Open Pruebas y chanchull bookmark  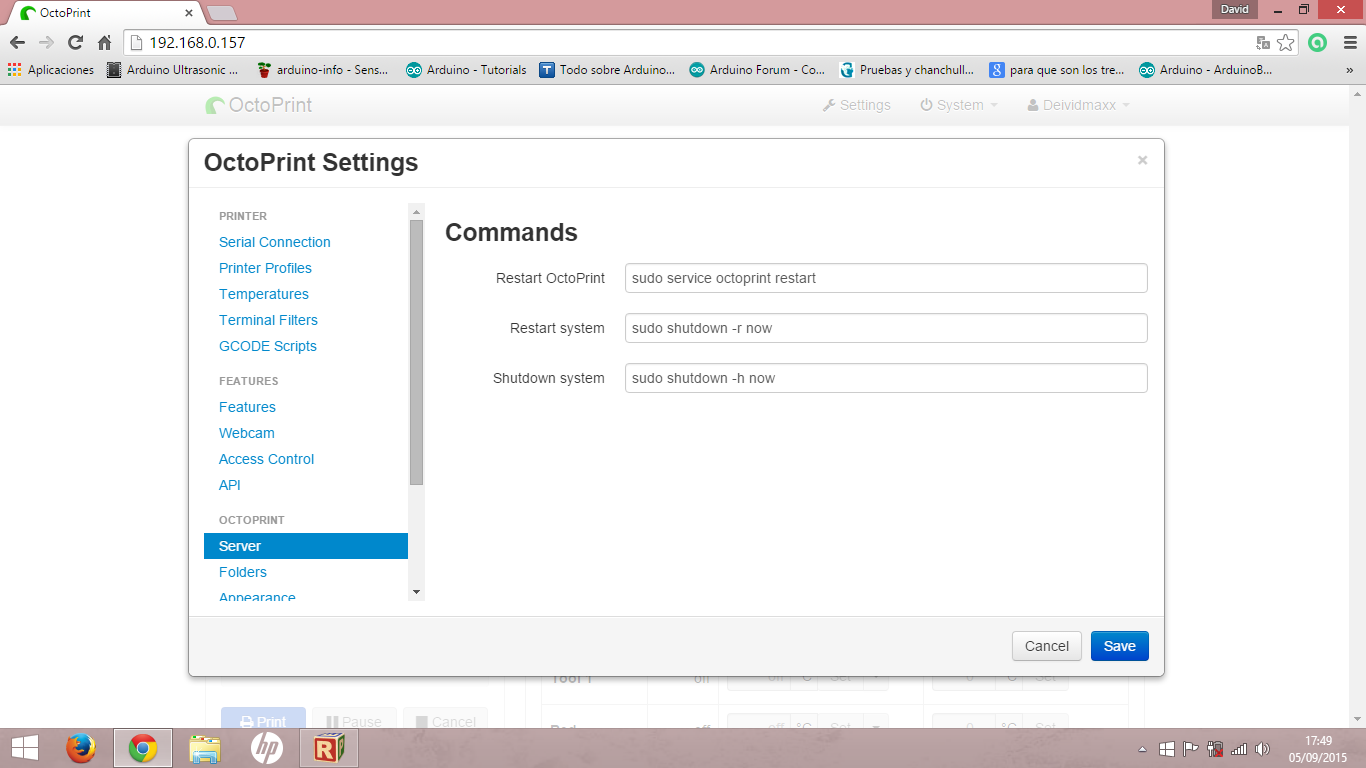click(x=907, y=70)
